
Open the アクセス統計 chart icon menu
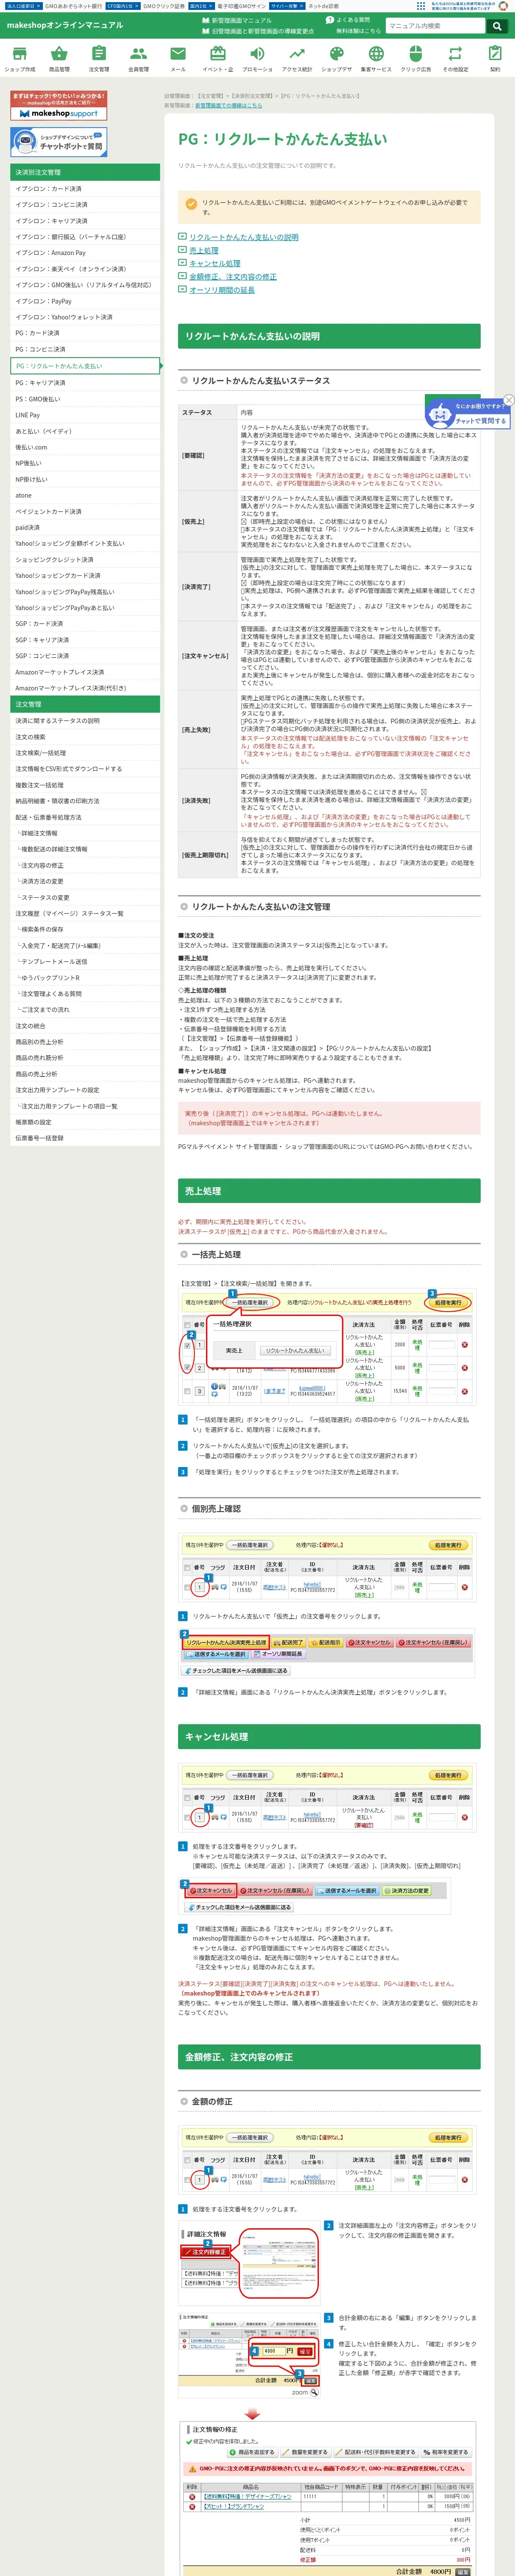point(297,59)
